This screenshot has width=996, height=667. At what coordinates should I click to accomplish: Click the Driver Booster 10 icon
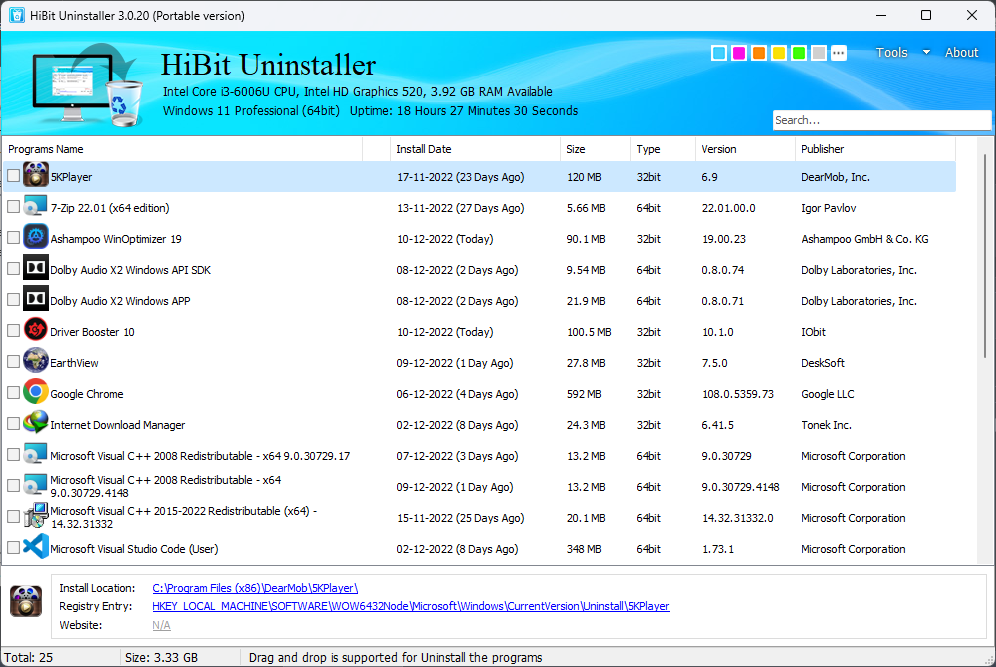36,330
